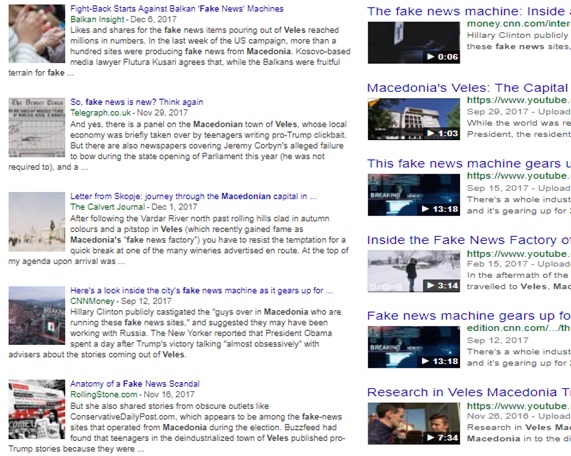Screen dimensions: 571x456
Task: Open 'Anatomy of a Fake News Scandal' headline
Action: (x=135, y=384)
